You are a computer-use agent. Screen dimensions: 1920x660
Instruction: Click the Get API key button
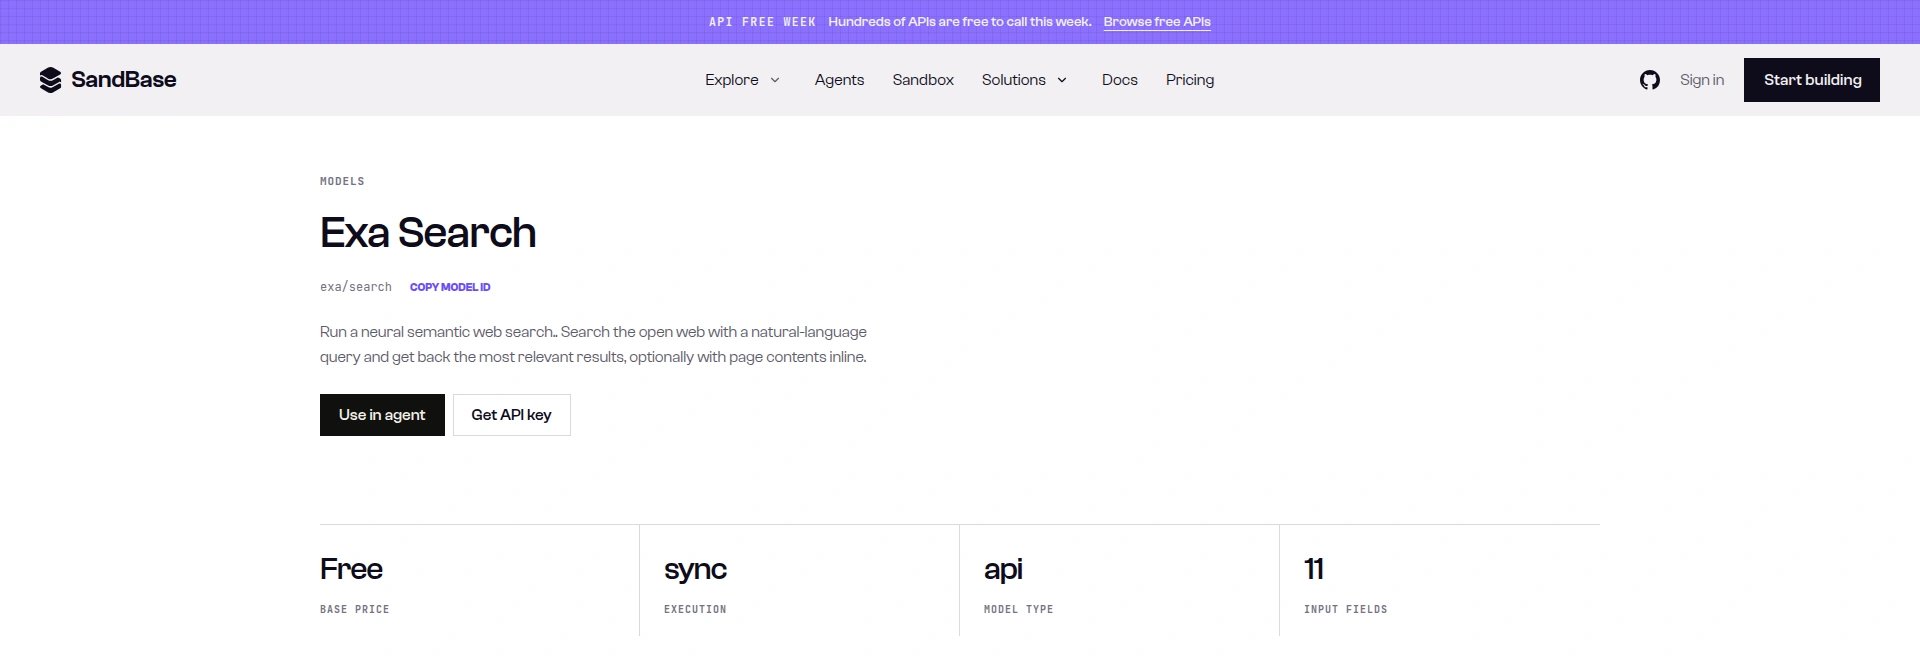point(512,415)
